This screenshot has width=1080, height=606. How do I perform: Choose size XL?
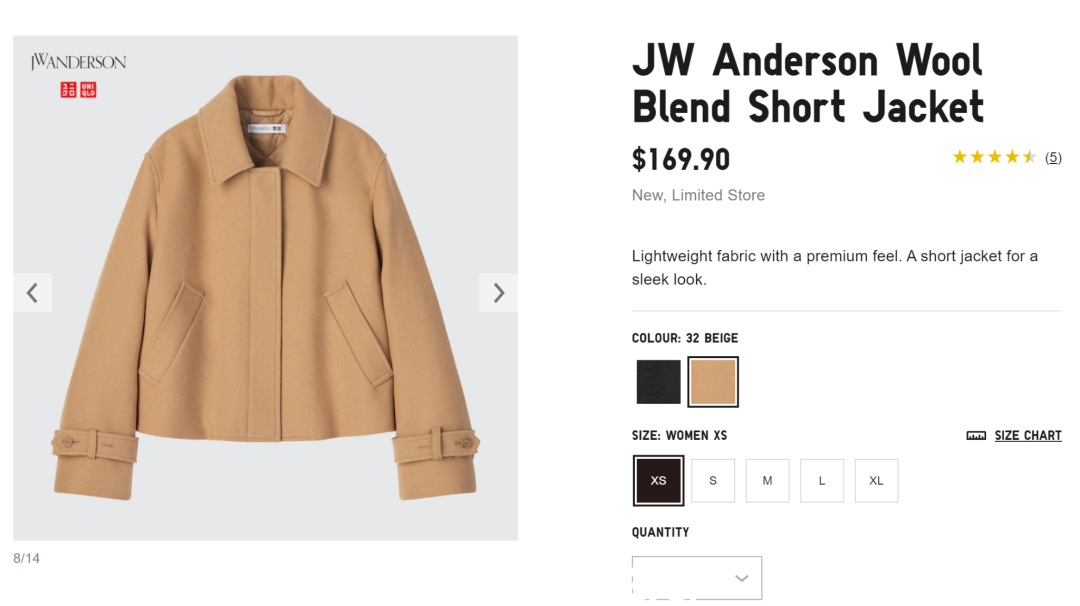876,481
